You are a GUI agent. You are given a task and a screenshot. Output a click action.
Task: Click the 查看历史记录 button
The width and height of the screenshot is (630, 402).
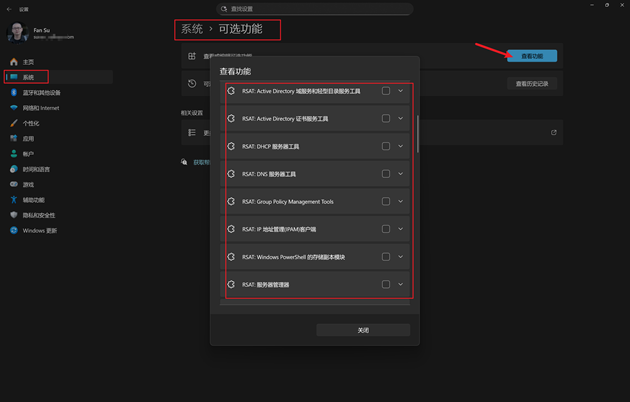pos(531,84)
